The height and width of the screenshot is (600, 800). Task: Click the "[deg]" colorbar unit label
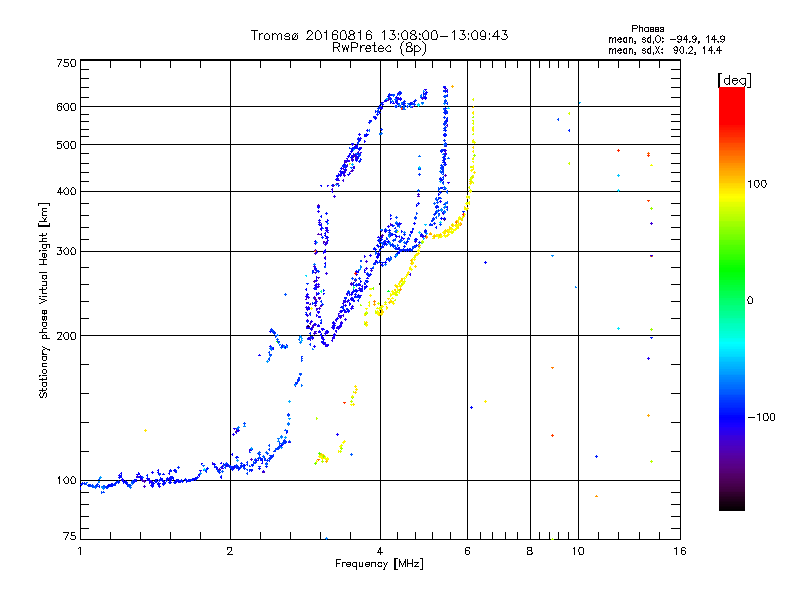point(734,80)
